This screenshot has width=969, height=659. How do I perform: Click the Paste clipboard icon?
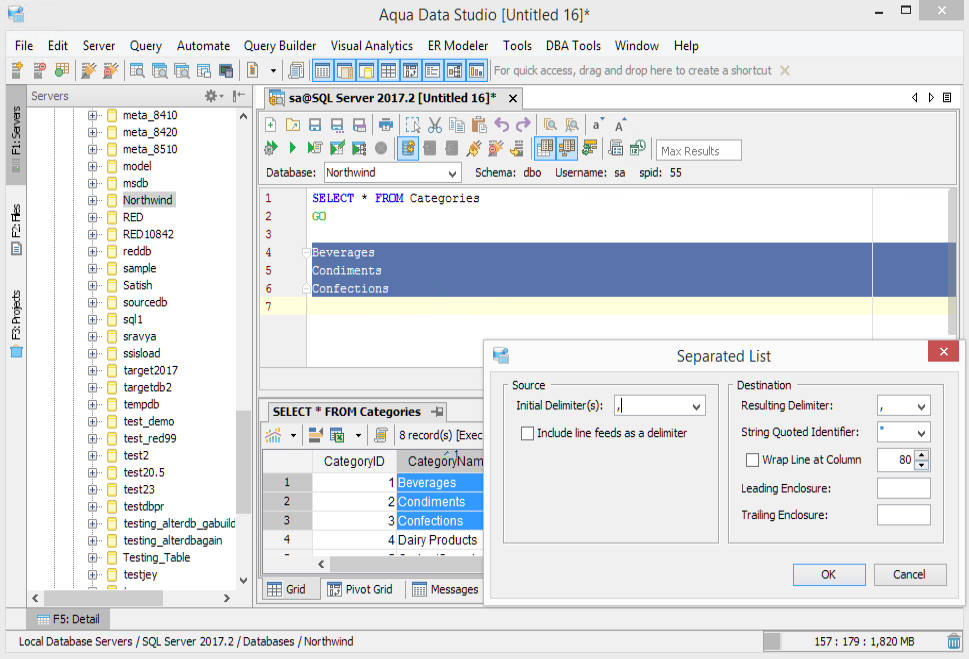click(x=478, y=125)
